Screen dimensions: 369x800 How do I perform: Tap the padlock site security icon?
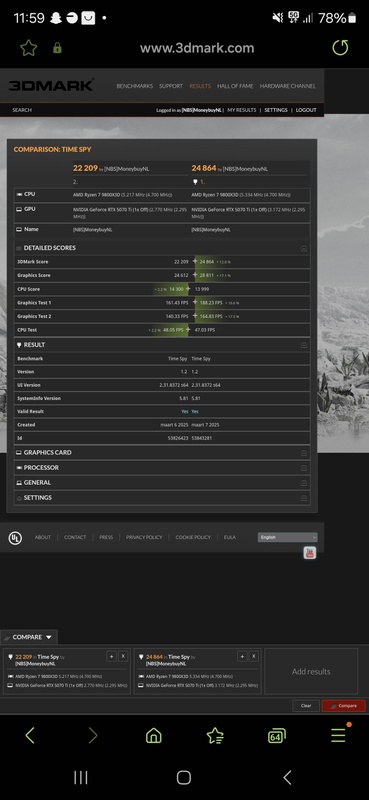click(x=57, y=48)
